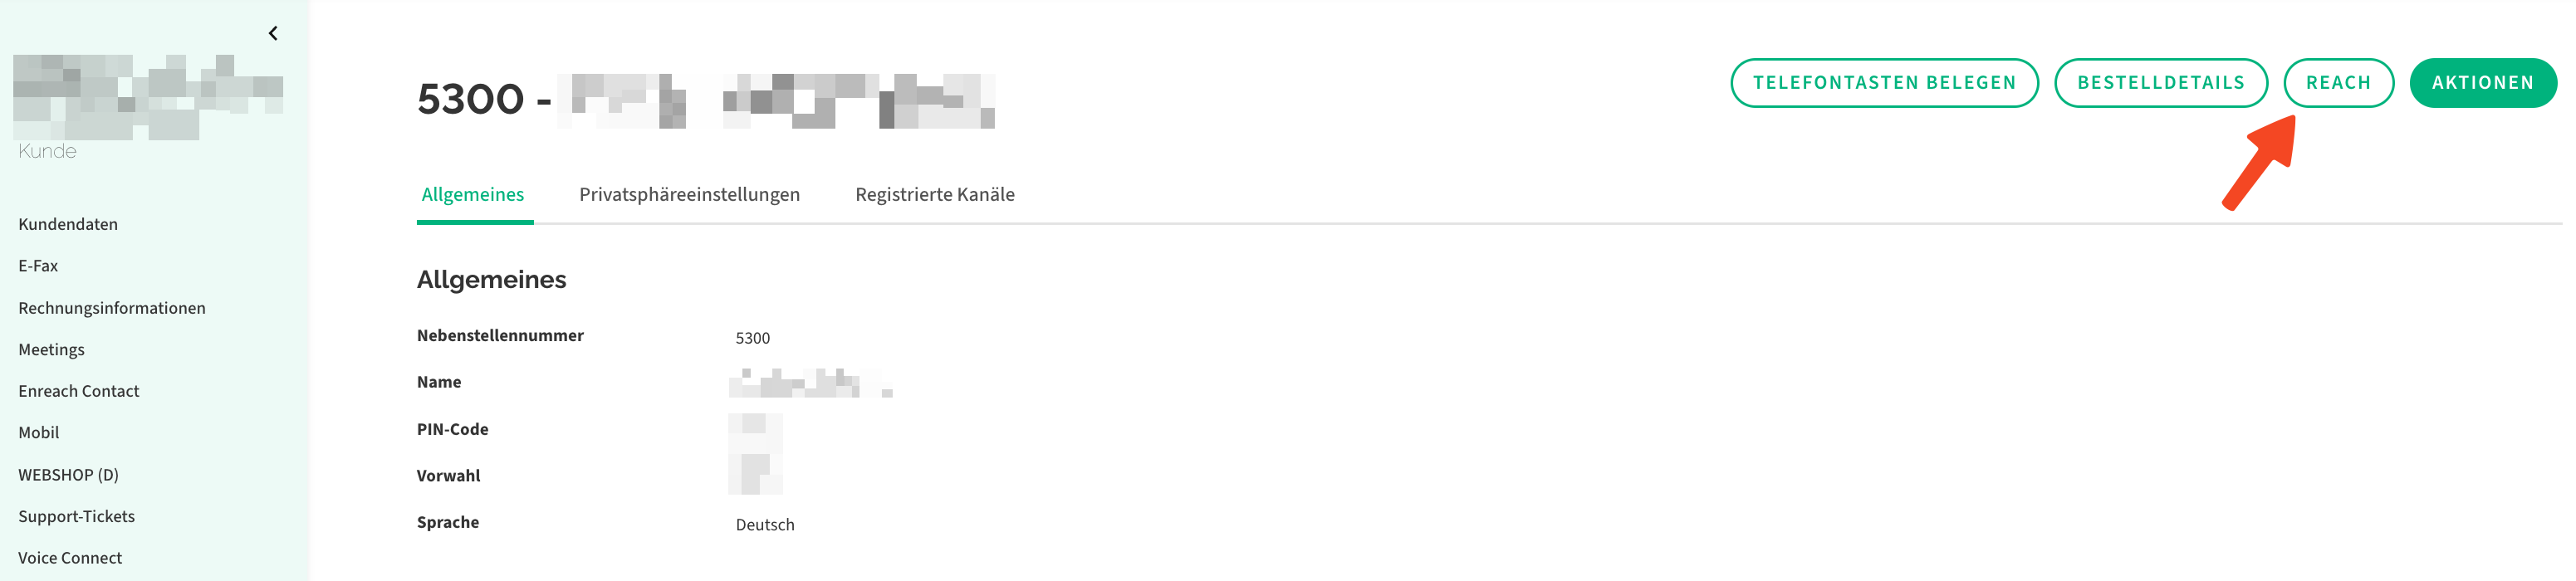
Task: Click the Sprache value Deutsch
Action: (763, 524)
